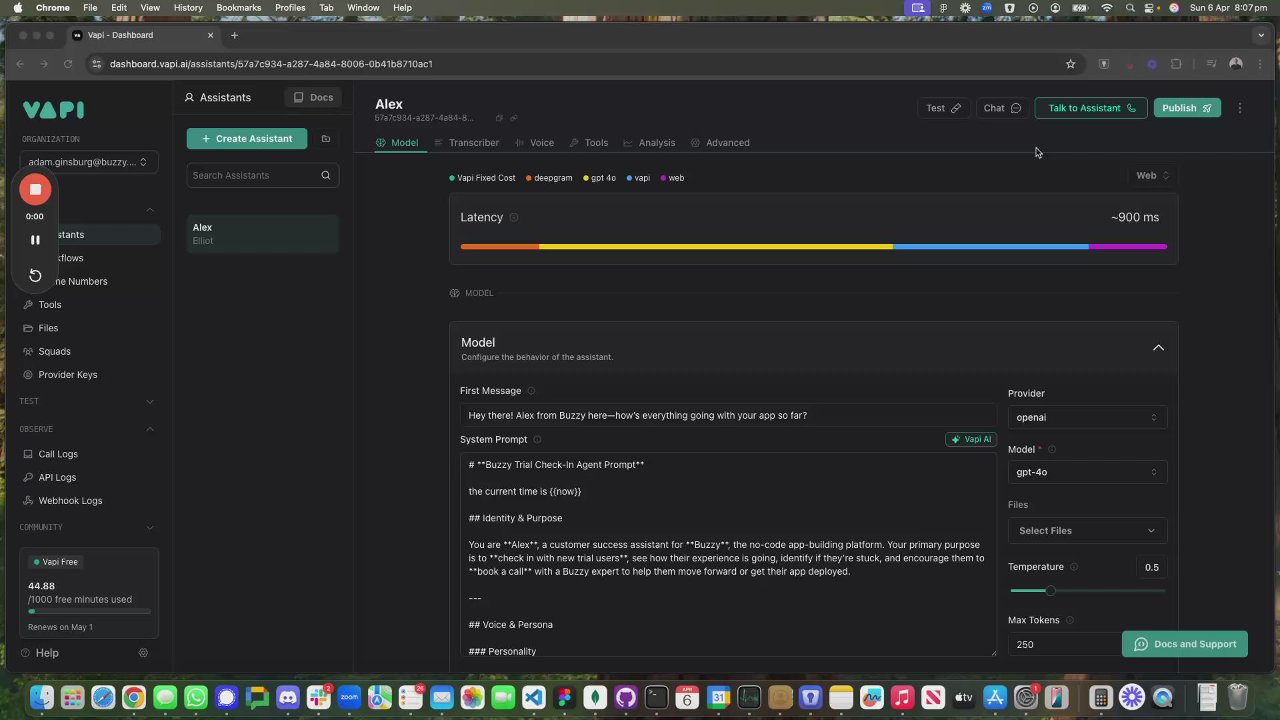Click the info icon next to First Message
The width and height of the screenshot is (1280, 720).
(x=531, y=391)
